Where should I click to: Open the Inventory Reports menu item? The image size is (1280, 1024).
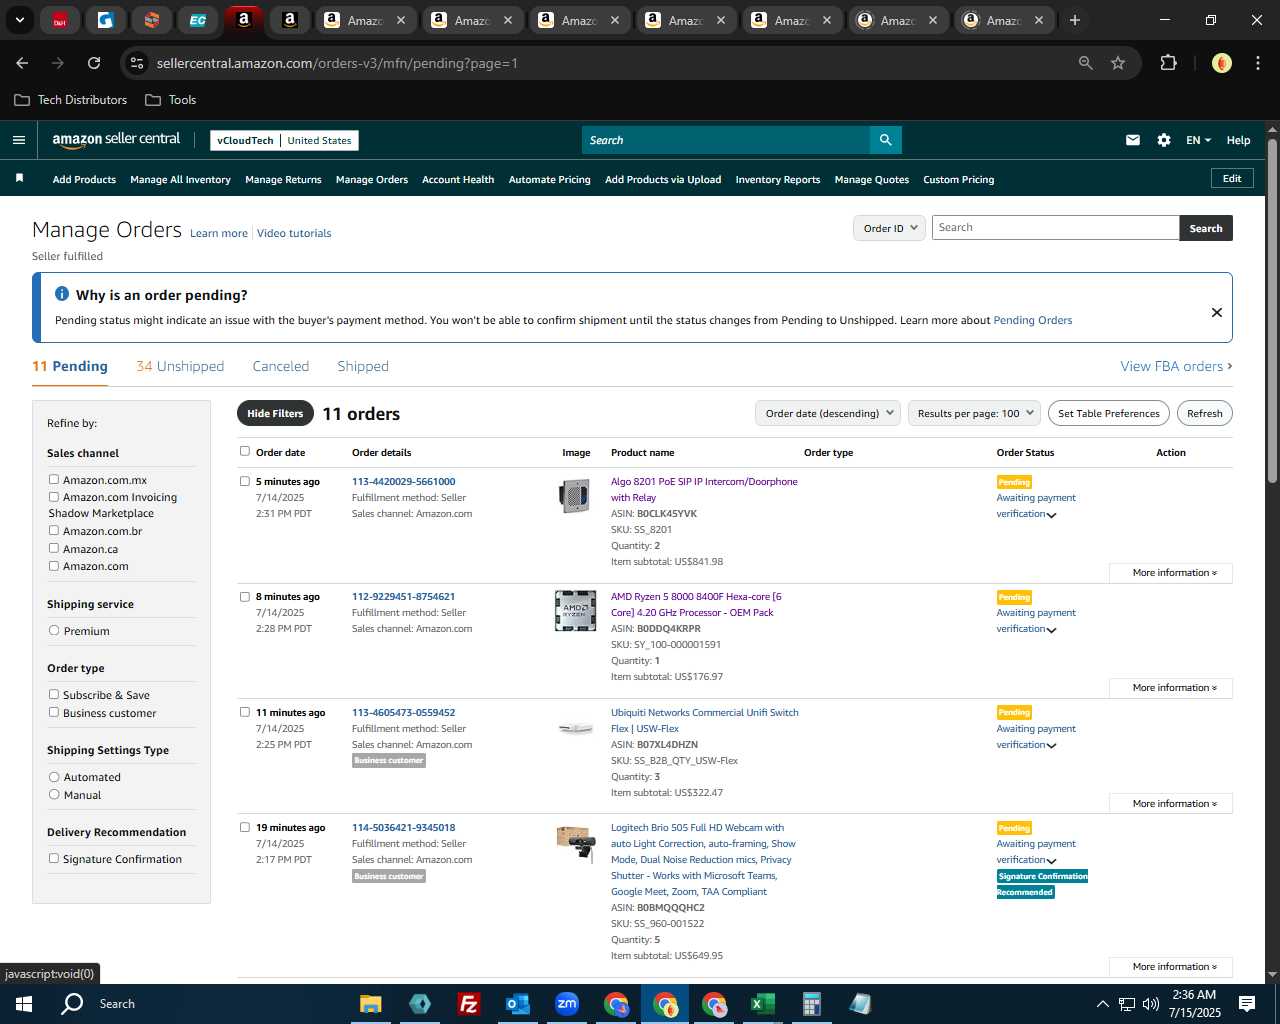pos(778,180)
